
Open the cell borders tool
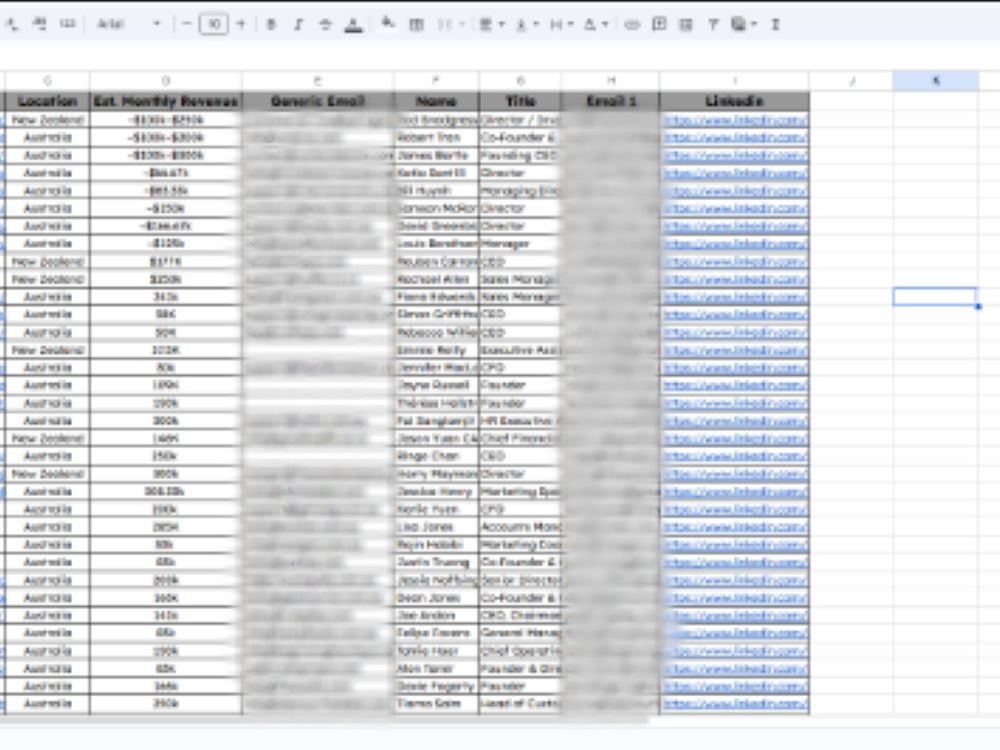pos(416,24)
